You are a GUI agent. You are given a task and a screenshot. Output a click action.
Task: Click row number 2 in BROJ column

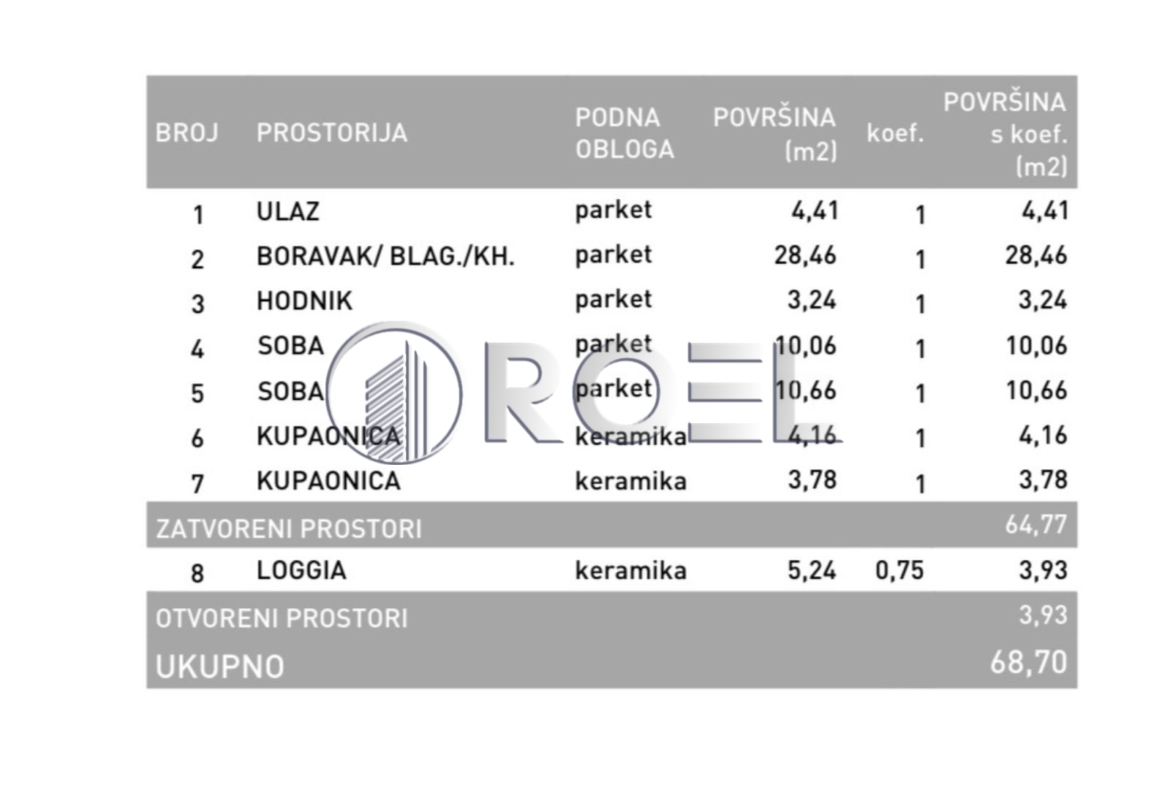point(197,260)
